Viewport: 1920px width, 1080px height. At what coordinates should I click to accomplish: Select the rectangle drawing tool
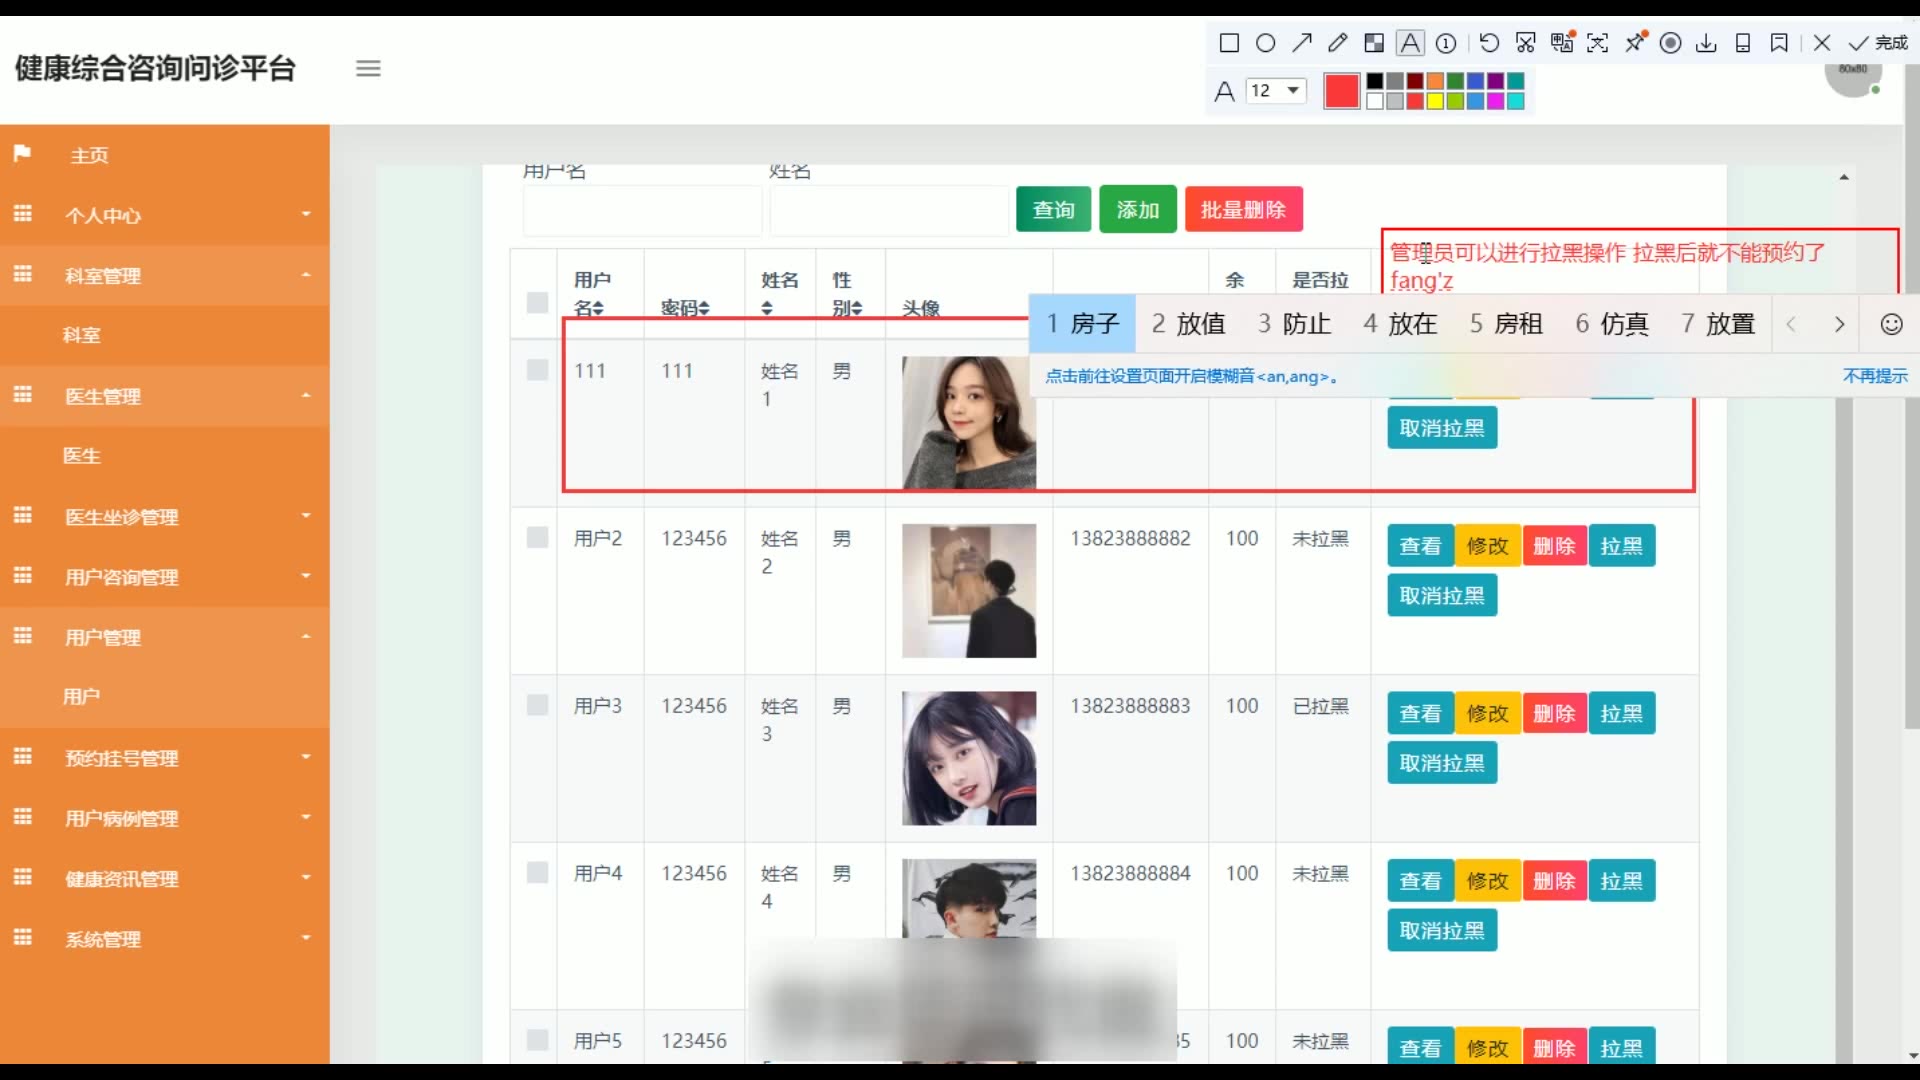(x=1229, y=43)
